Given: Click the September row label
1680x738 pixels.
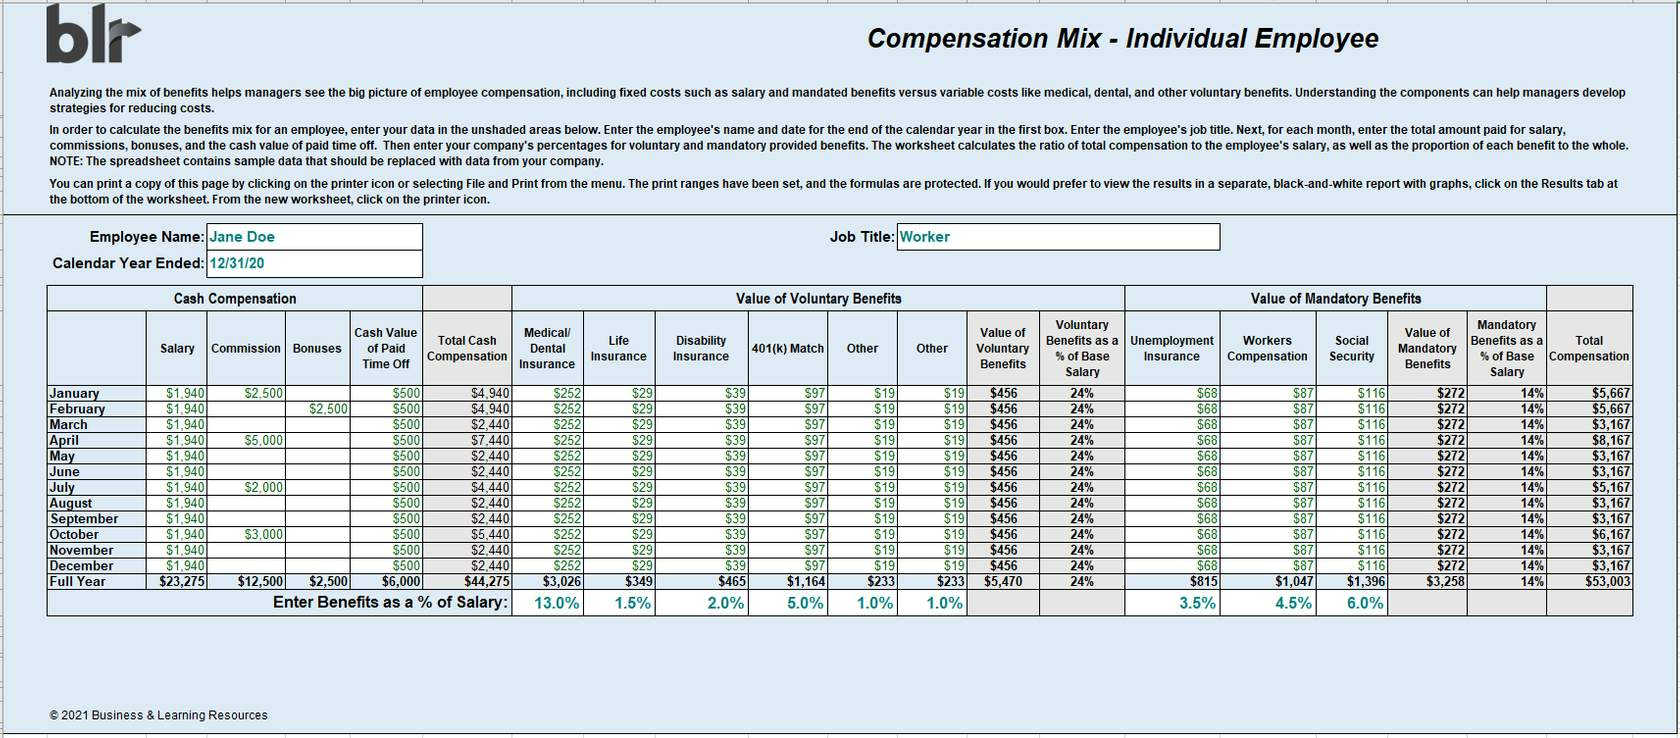Looking at the screenshot, I should 97,519.
